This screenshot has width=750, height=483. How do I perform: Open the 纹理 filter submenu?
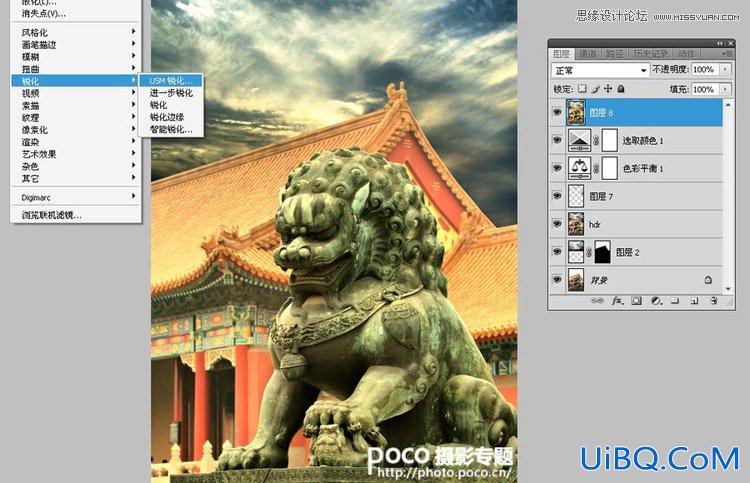pos(76,118)
